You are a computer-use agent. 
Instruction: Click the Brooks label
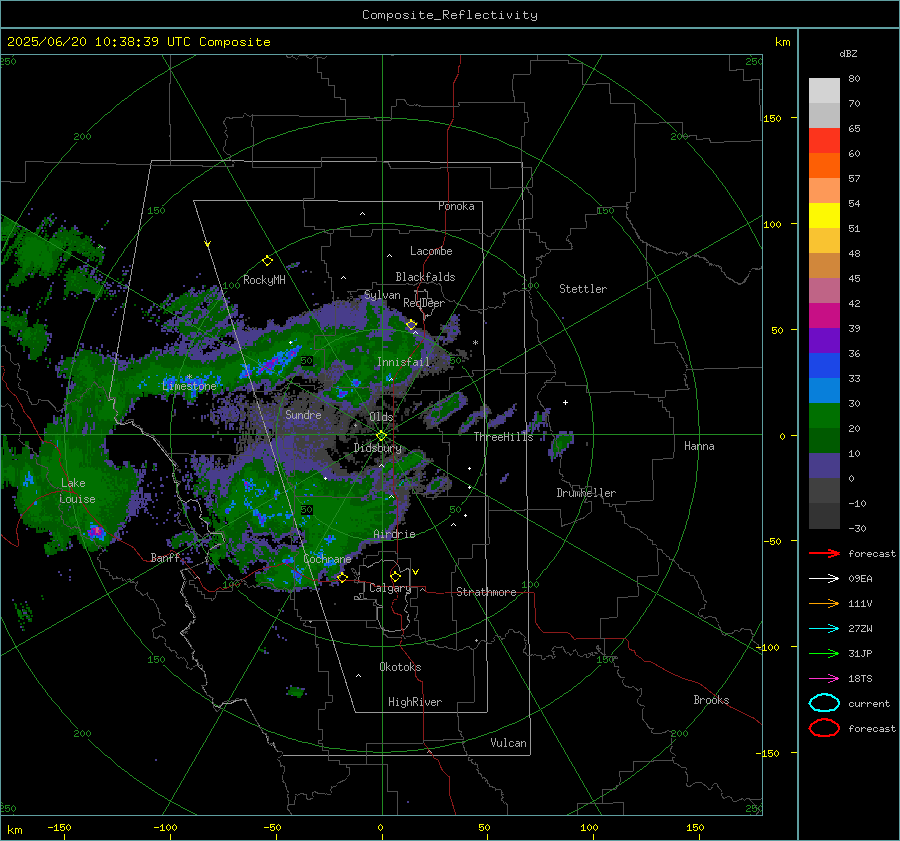click(711, 700)
